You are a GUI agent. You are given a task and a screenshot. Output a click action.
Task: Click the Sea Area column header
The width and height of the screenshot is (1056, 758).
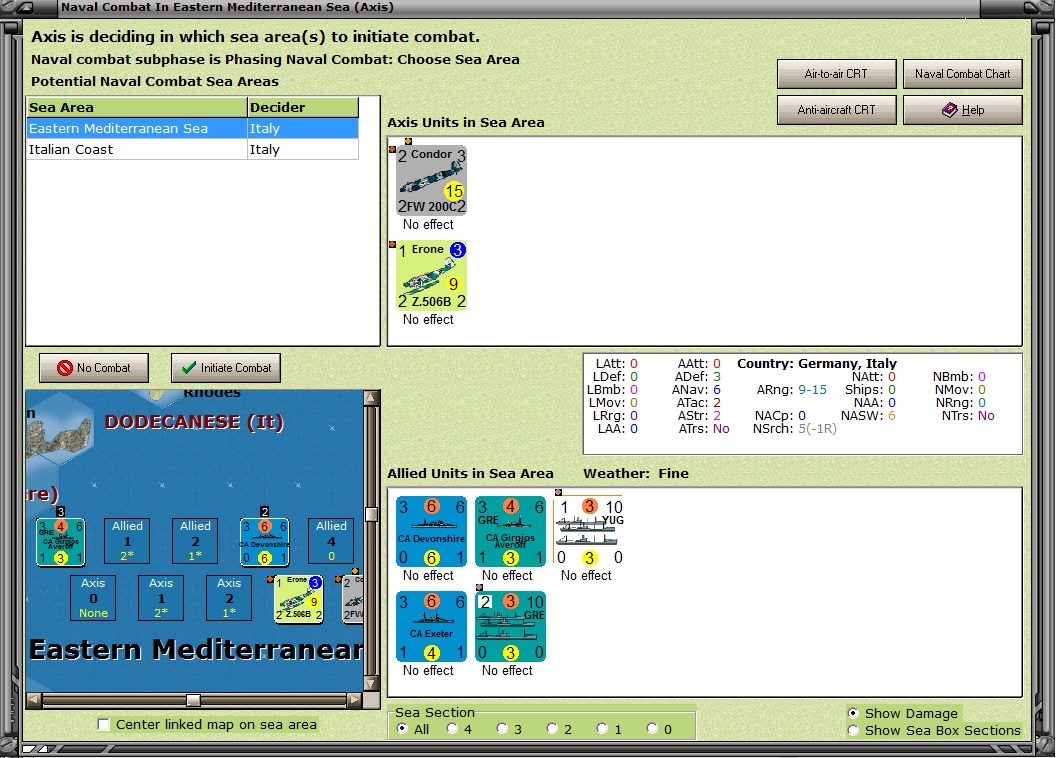137,107
